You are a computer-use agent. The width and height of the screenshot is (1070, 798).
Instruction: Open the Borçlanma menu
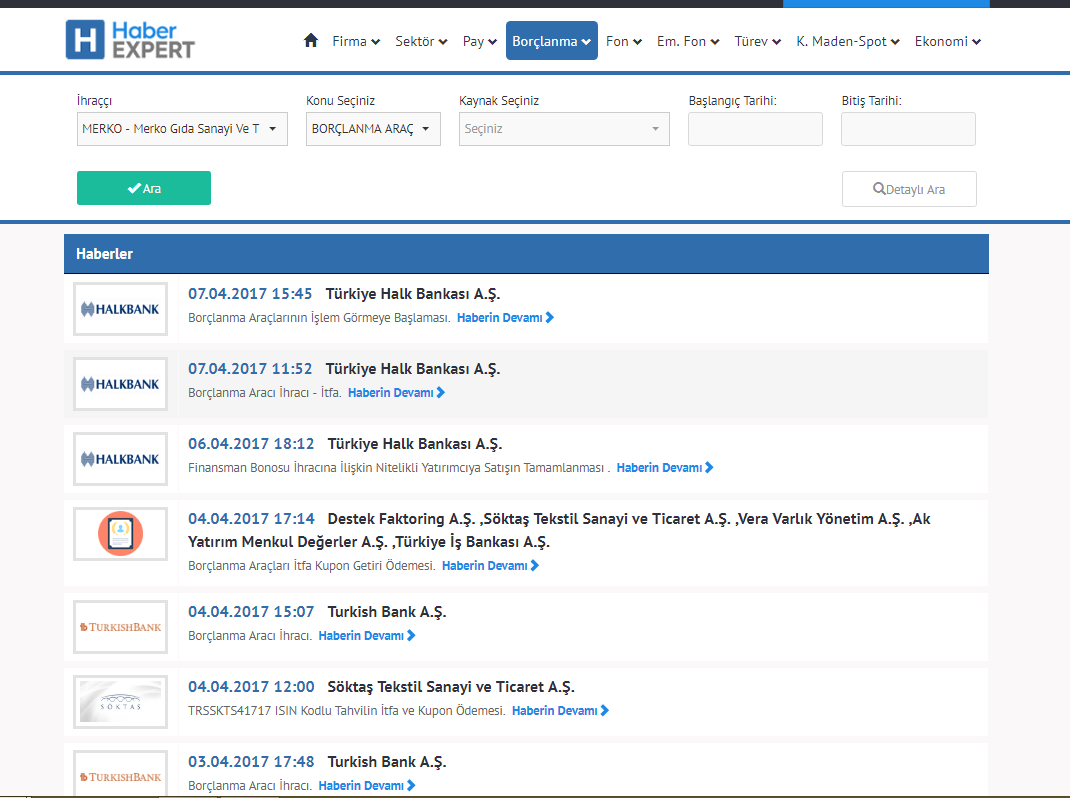551,41
